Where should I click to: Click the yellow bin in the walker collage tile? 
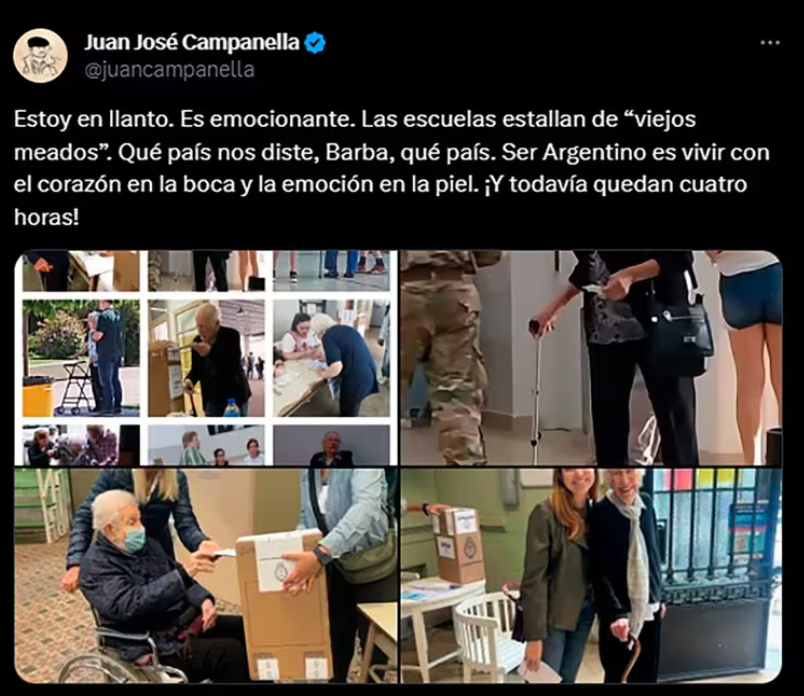click(x=38, y=397)
